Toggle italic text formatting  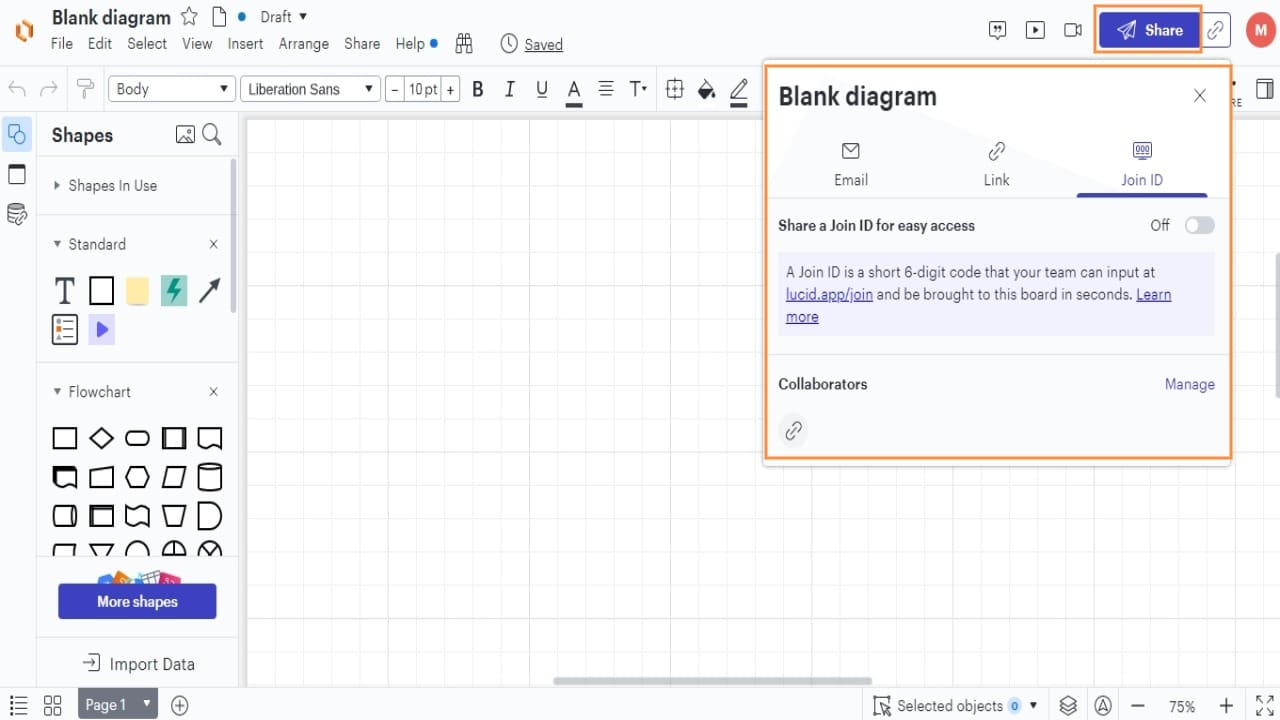coord(510,89)
